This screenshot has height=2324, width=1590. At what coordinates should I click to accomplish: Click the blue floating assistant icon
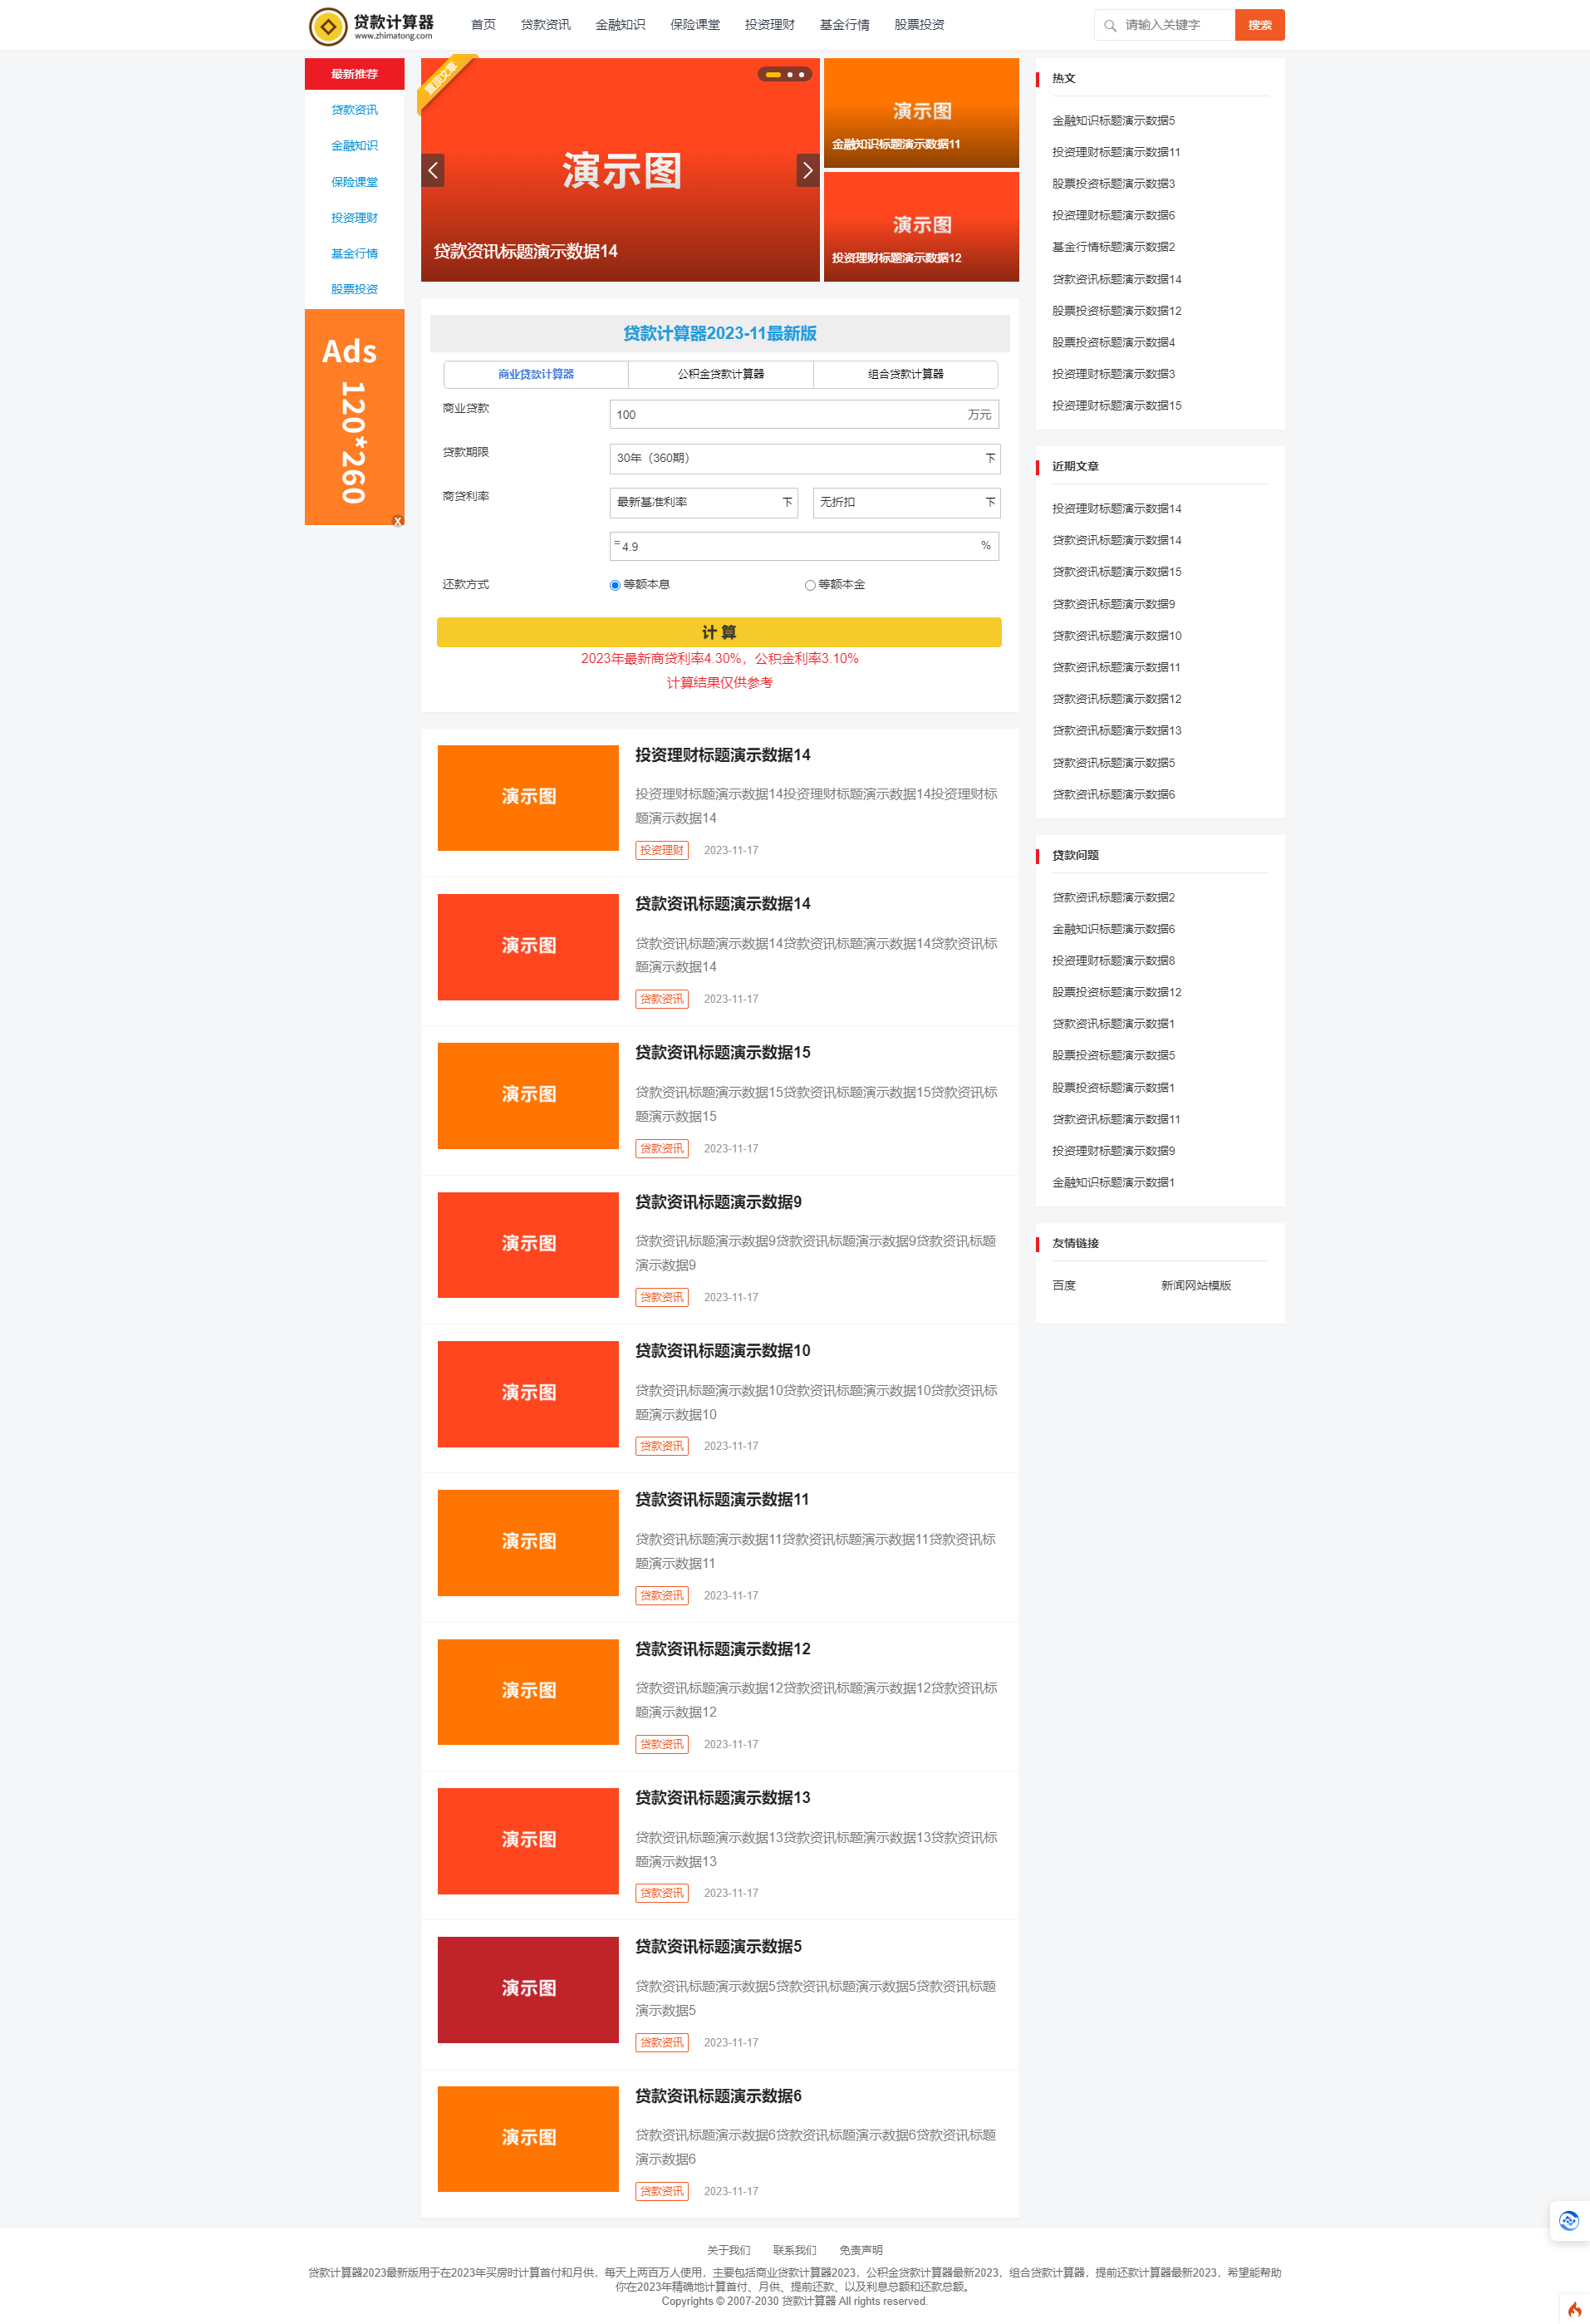[x=1568, y=2221]
